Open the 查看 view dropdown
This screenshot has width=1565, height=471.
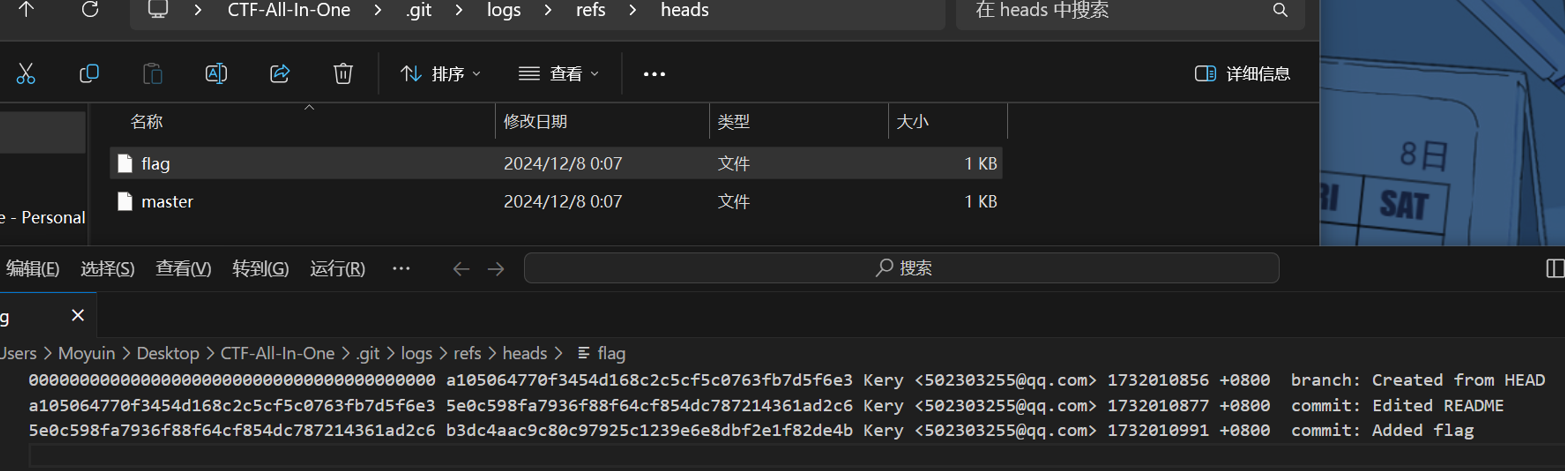click(x=559, y=74)
